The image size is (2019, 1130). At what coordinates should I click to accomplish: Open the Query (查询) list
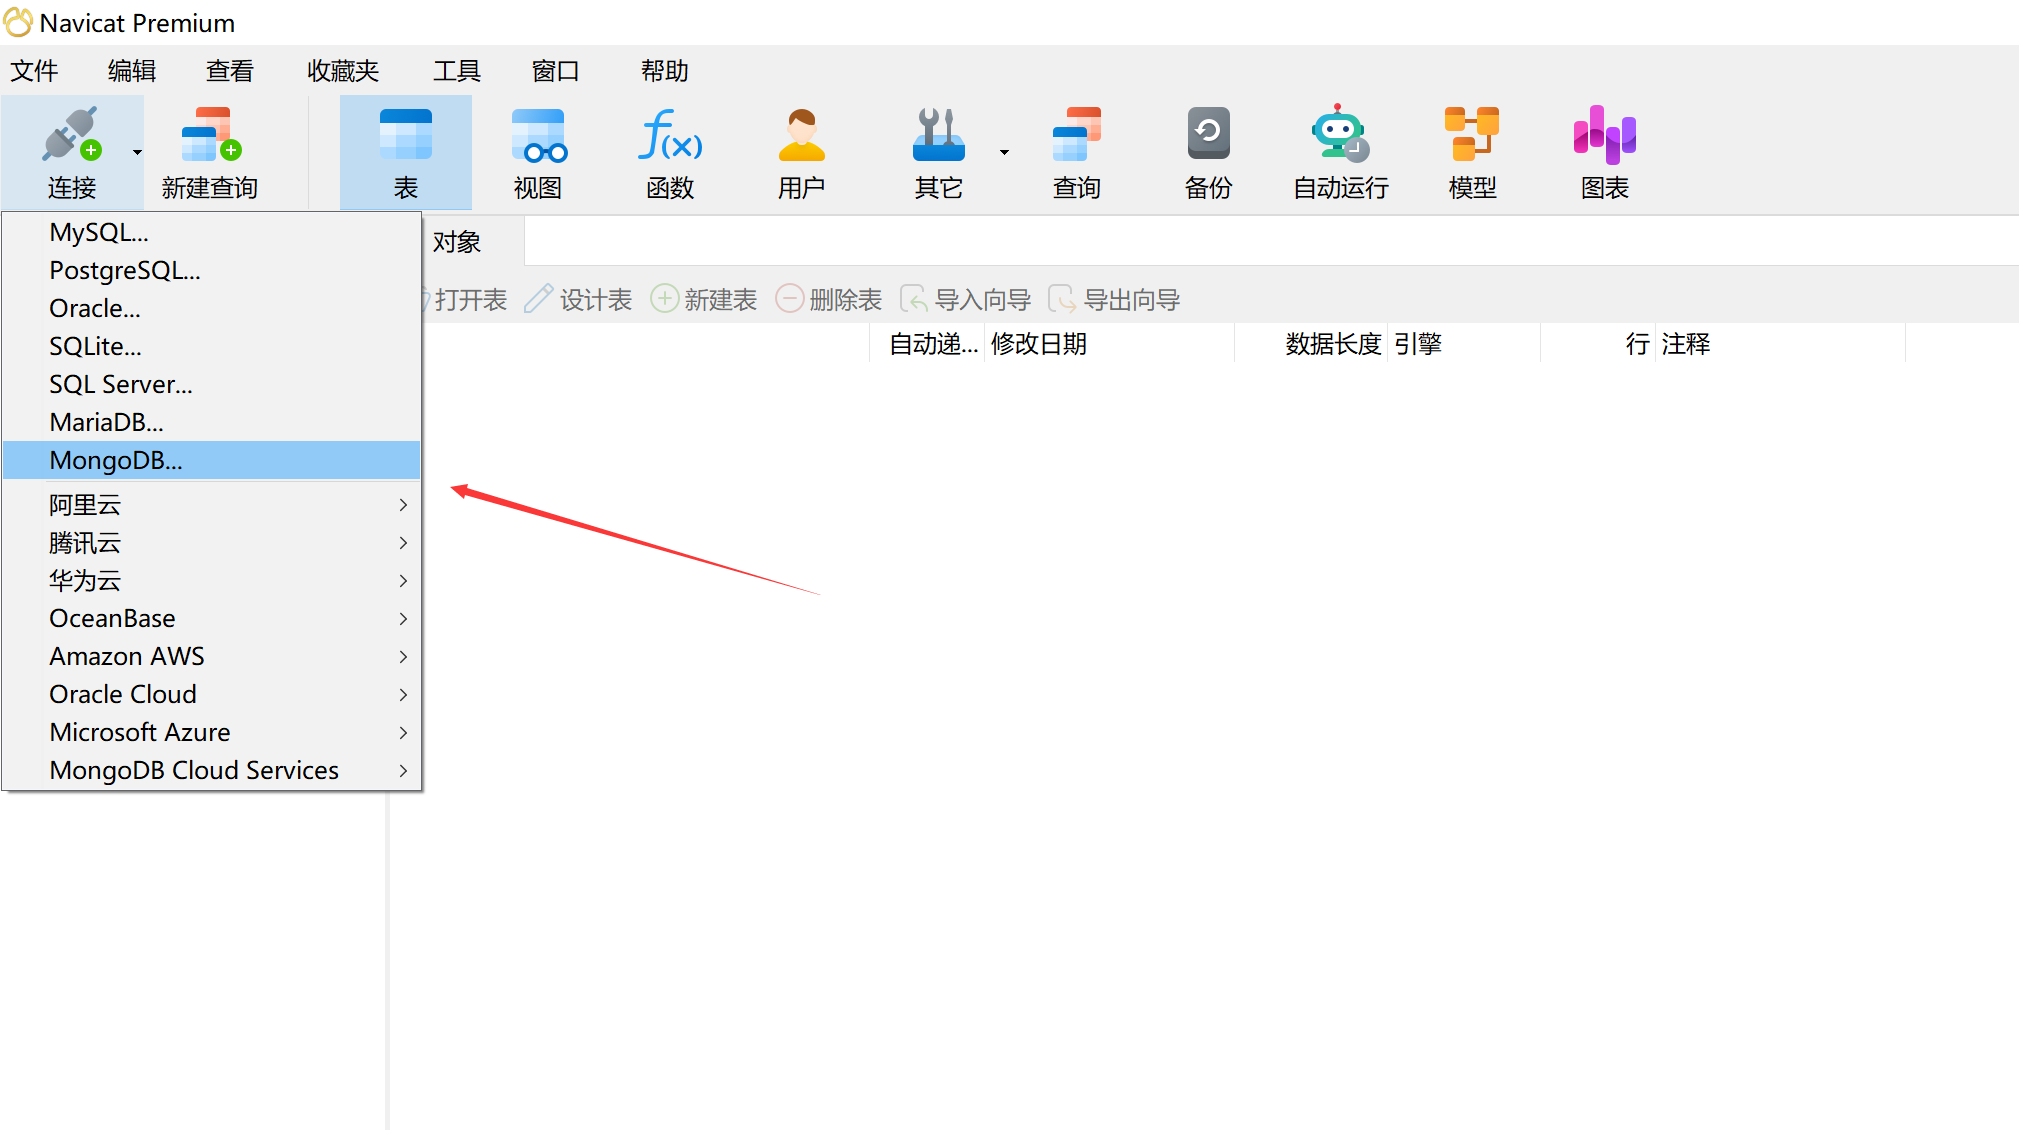pyautogui.click(x=1077, y=135)
